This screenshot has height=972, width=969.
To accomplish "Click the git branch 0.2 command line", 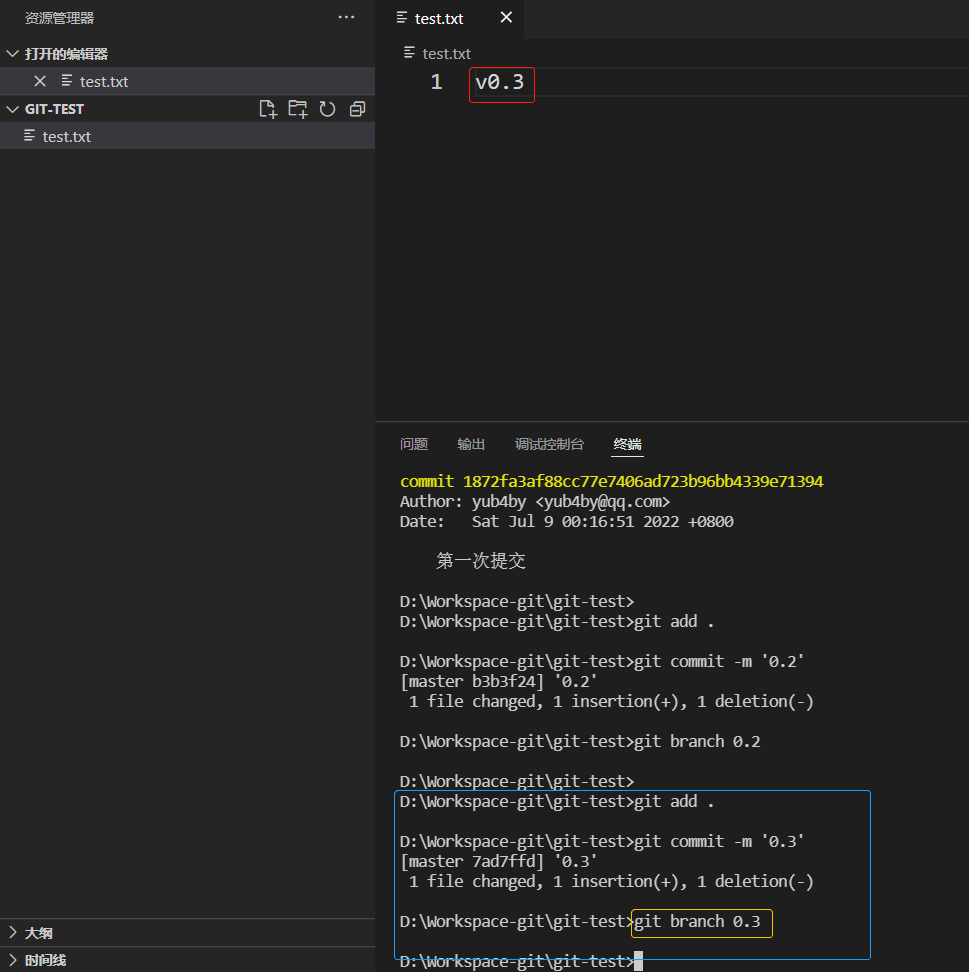I will pos(580,741).
